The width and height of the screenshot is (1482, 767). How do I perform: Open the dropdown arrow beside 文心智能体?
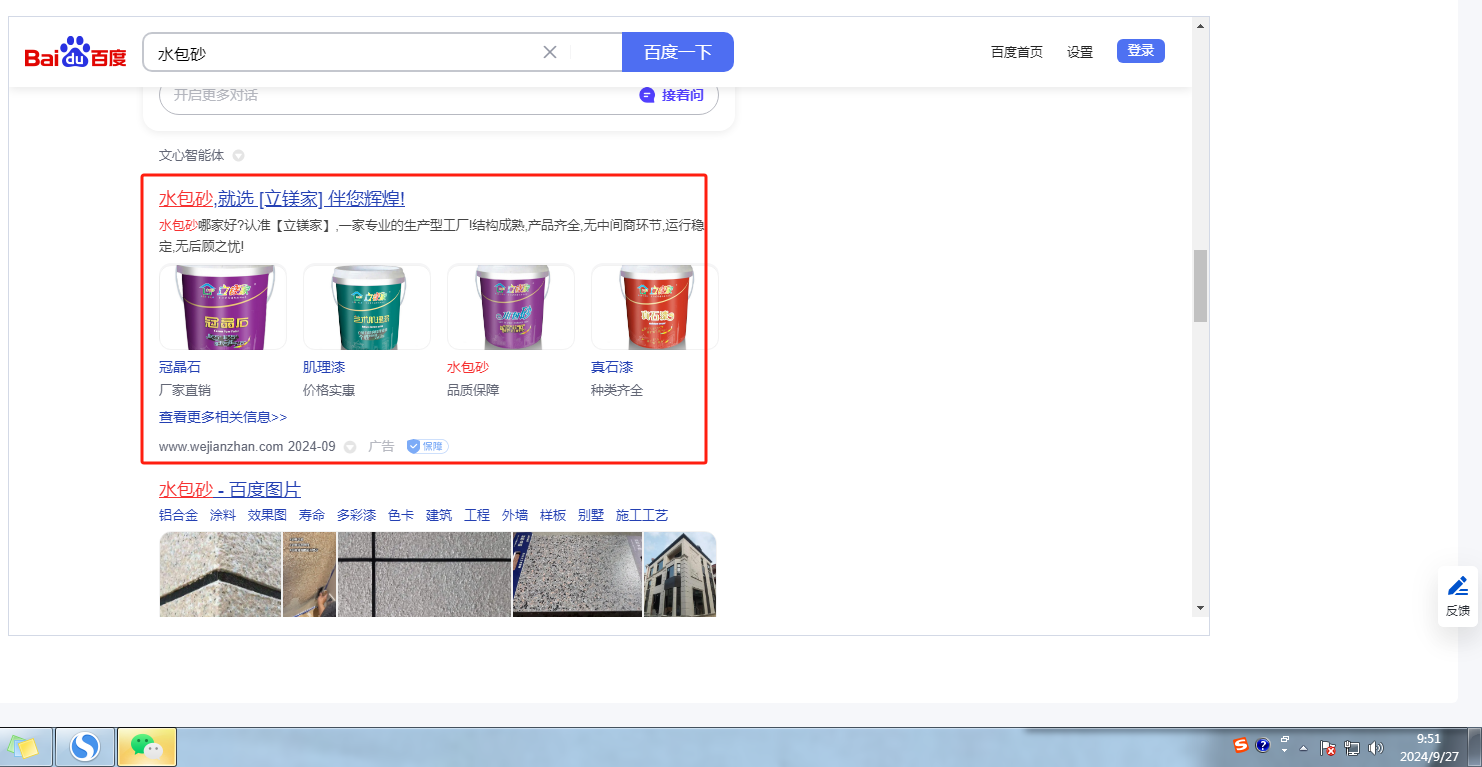238,155
